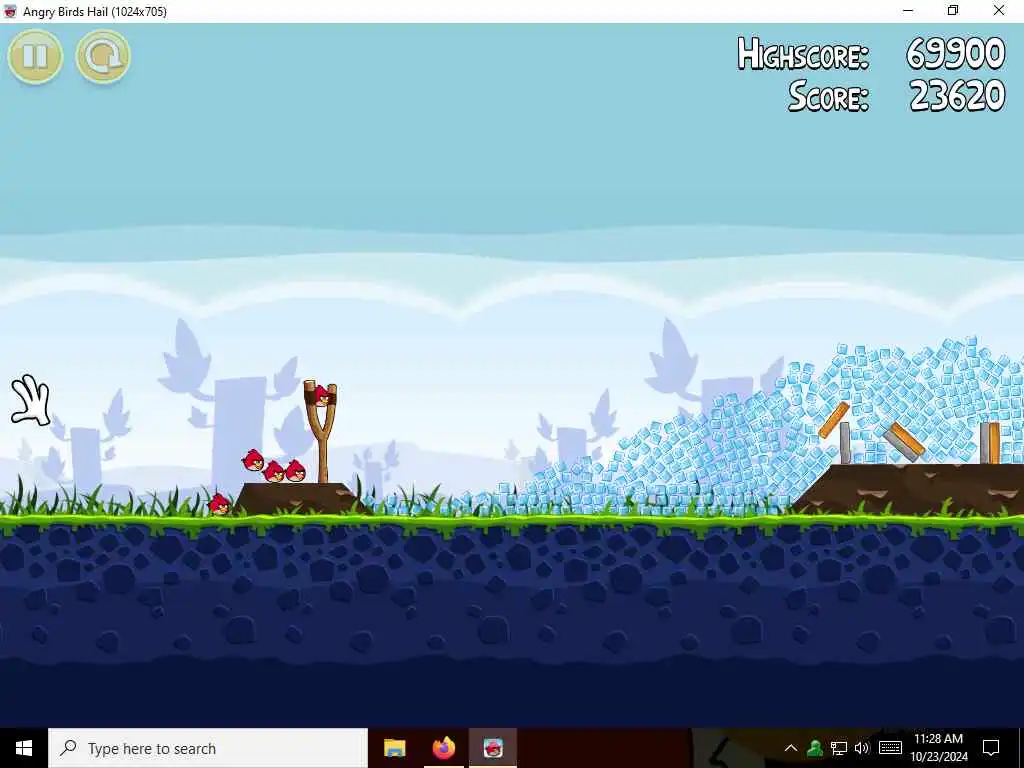The width and height of the screenshot is (1024, 768).
Task: Launch Firefox from the taskbar
Action: tap(444, 748)
